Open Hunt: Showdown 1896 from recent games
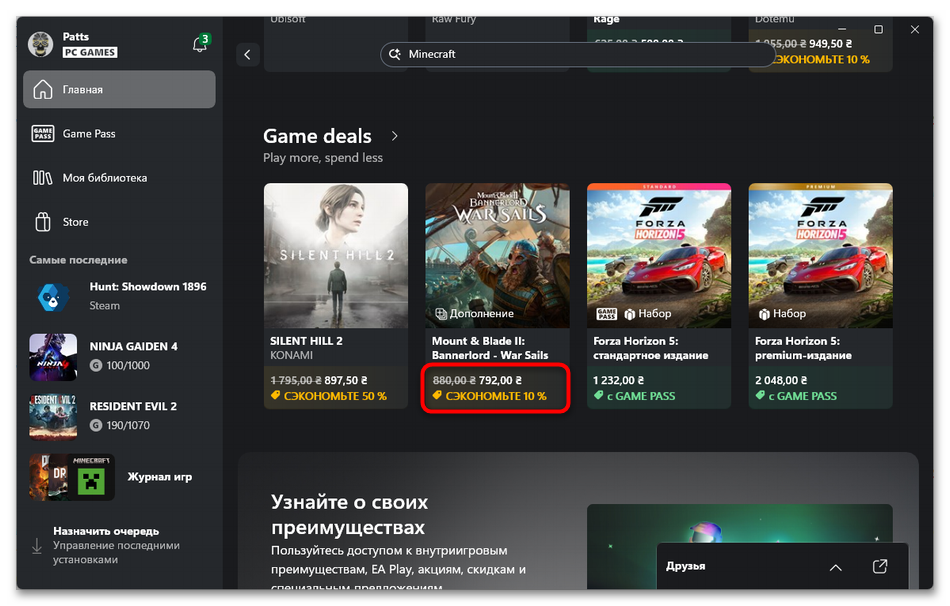The image size is (950, 606). [52, 296]
